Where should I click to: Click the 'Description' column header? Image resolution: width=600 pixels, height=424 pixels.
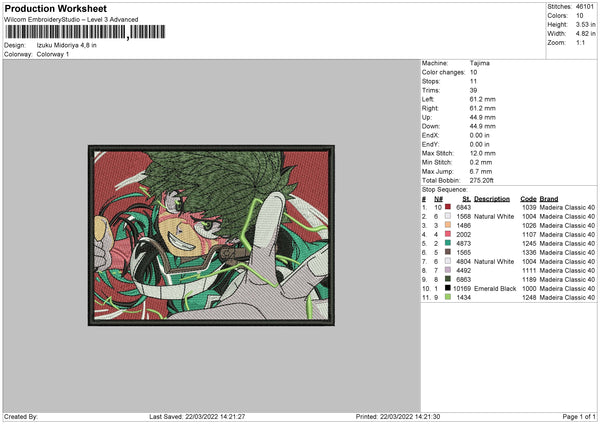pyautogui.click(x=492, y=199)
